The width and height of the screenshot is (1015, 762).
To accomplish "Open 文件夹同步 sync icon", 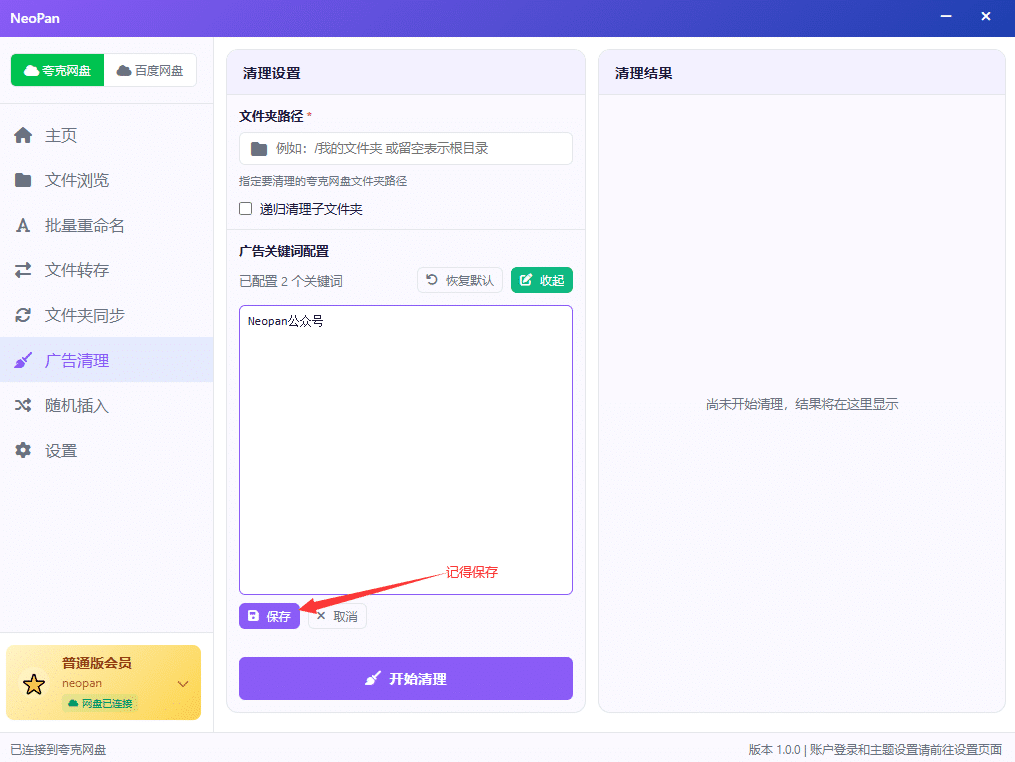I will (x=23, y=315).
